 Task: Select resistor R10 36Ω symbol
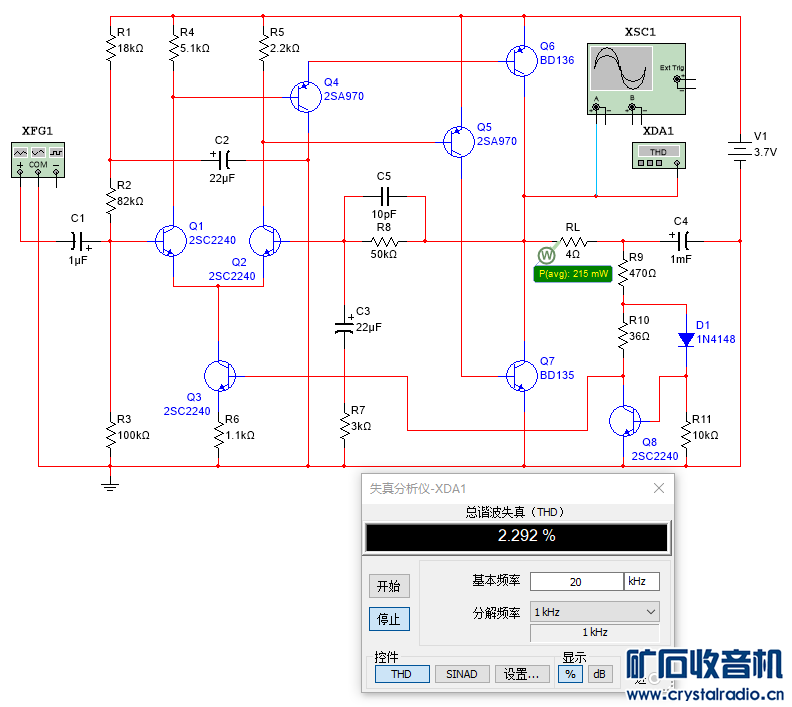[623, 335]
